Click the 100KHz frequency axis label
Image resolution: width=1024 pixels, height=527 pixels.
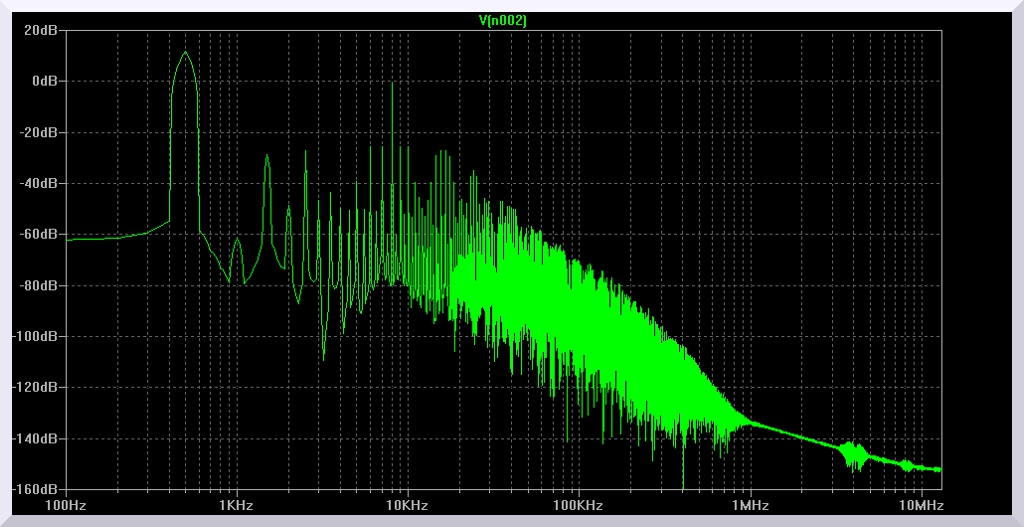(x=578, y=506)
